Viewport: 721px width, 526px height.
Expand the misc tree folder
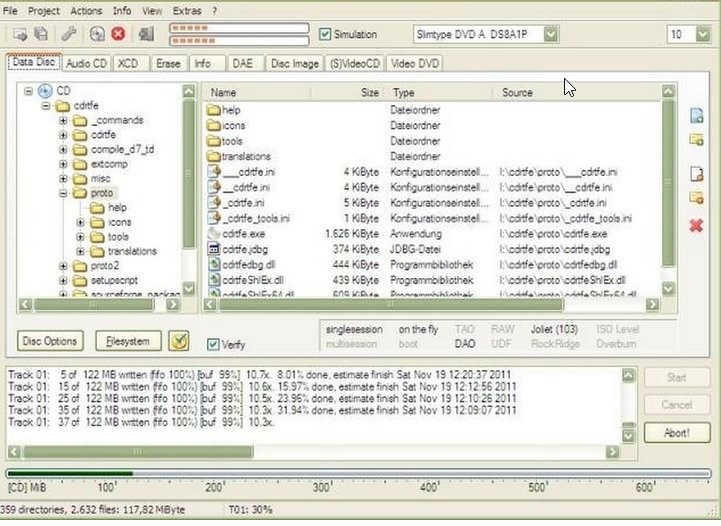(63, 178)
